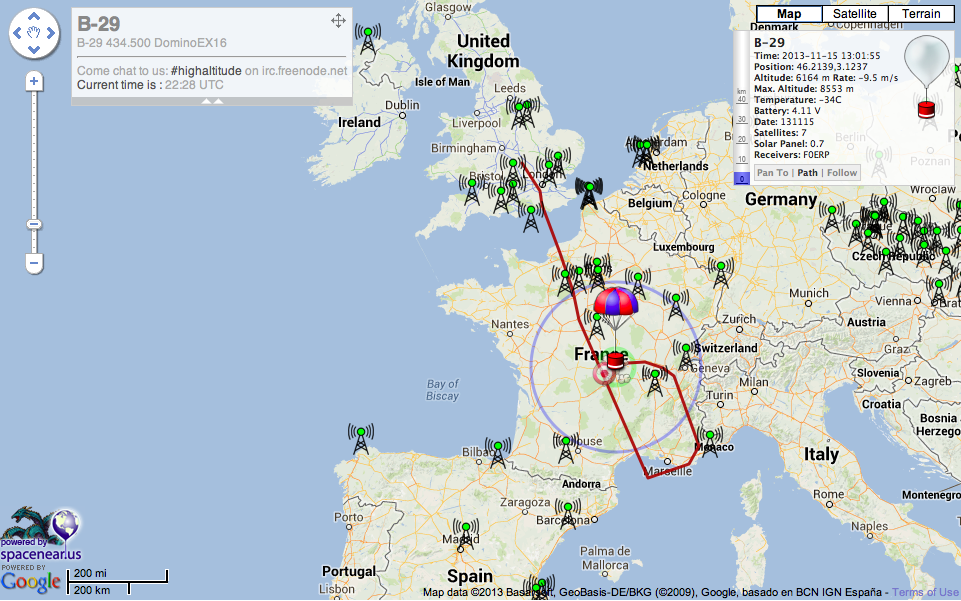Pan the map right with the arrow
The width and height of the screenshot is (961, 601).
[x=50, y=33]
